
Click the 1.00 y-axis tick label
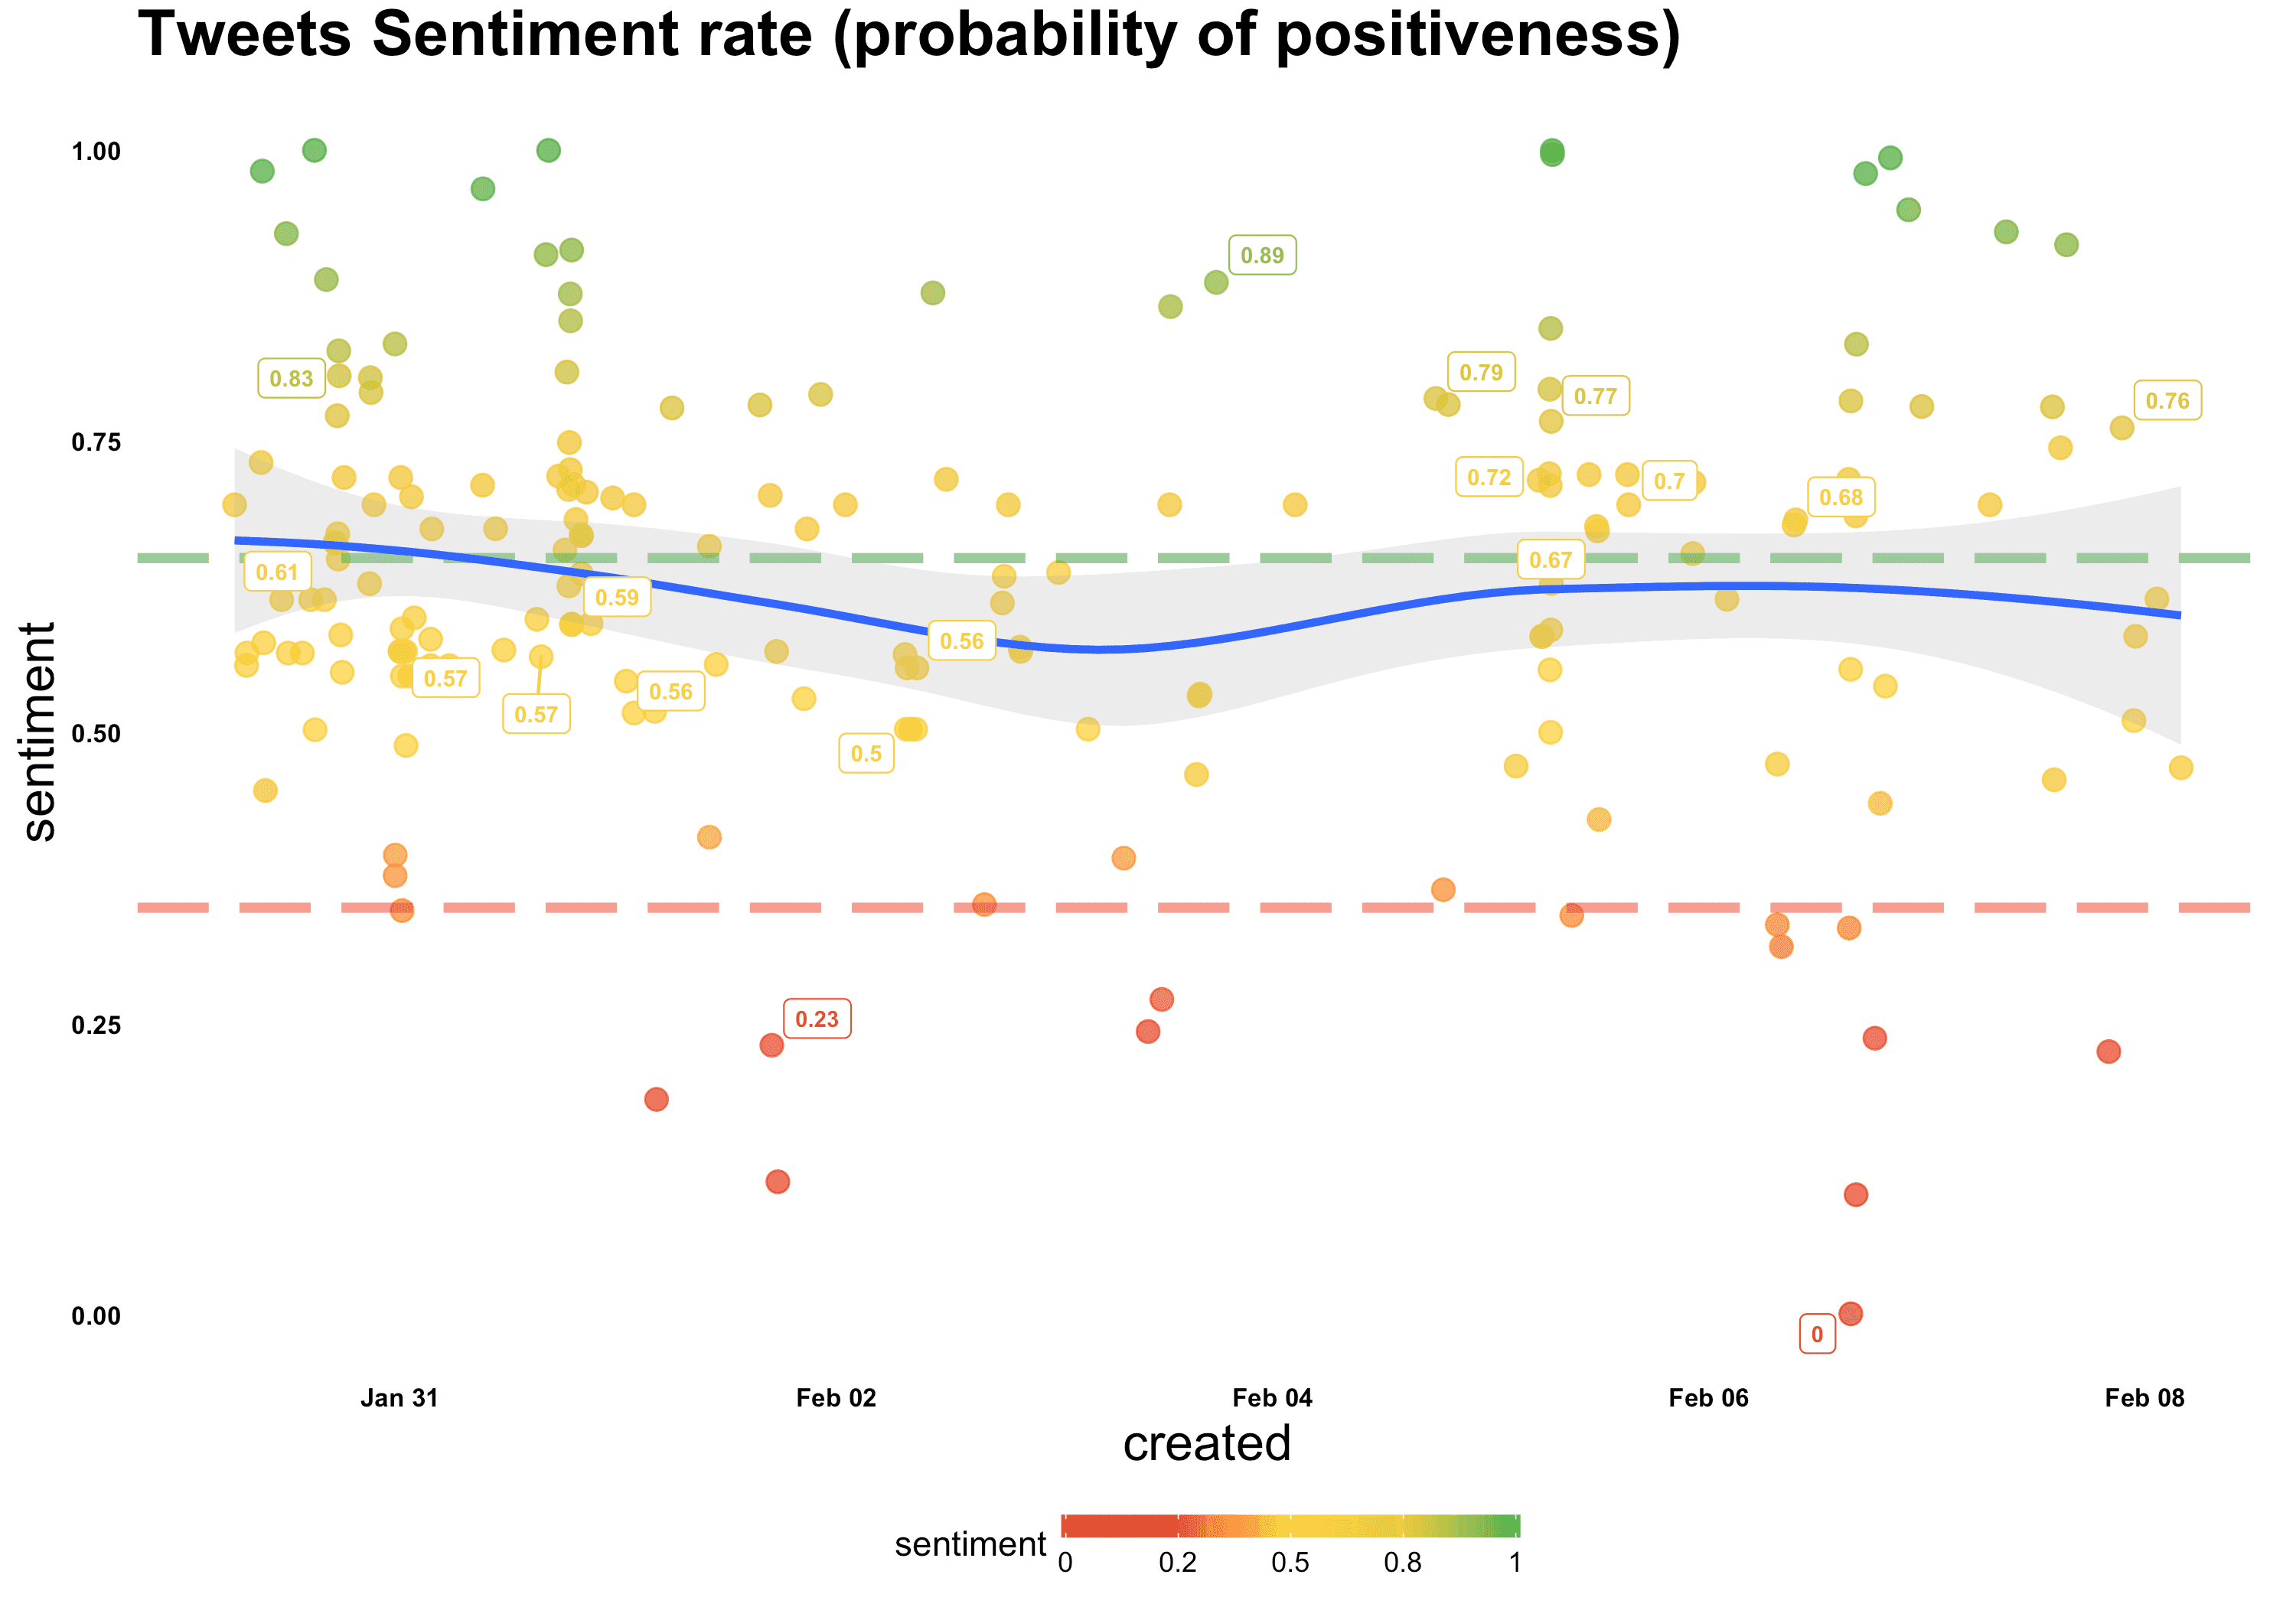[96, 151]
